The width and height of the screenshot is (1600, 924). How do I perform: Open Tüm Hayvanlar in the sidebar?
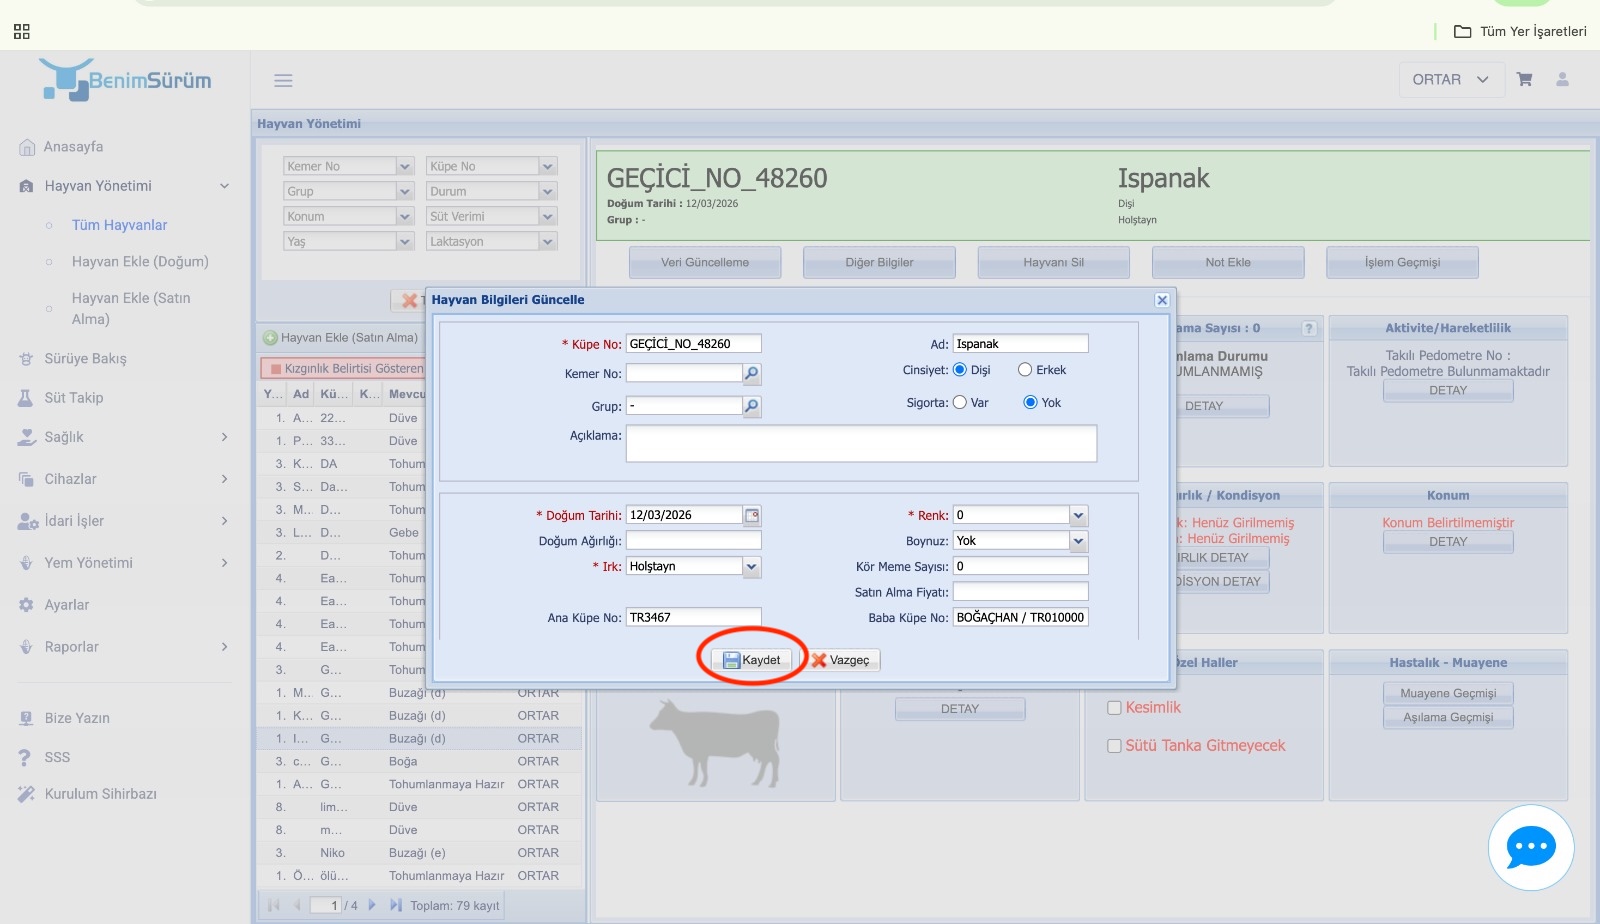(120, 225)
